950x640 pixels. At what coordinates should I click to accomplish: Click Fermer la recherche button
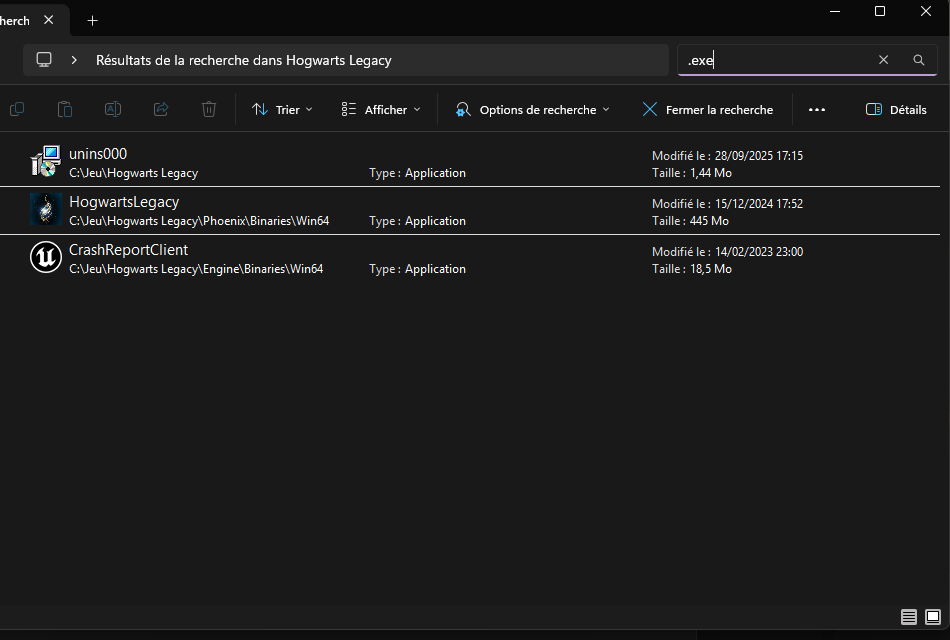click(x=708, y=110)
